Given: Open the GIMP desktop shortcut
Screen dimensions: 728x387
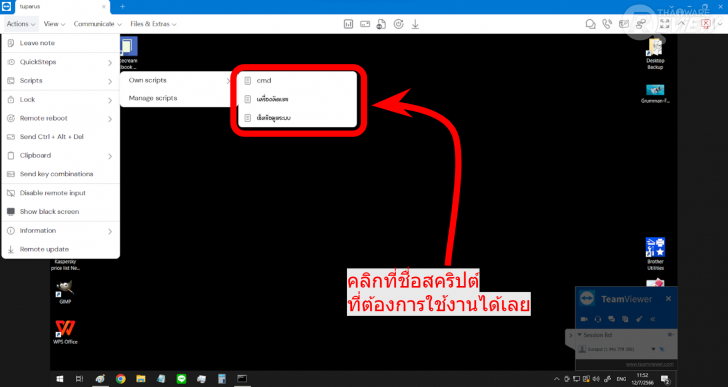Looking at the screenshot, I should (65, 291).
